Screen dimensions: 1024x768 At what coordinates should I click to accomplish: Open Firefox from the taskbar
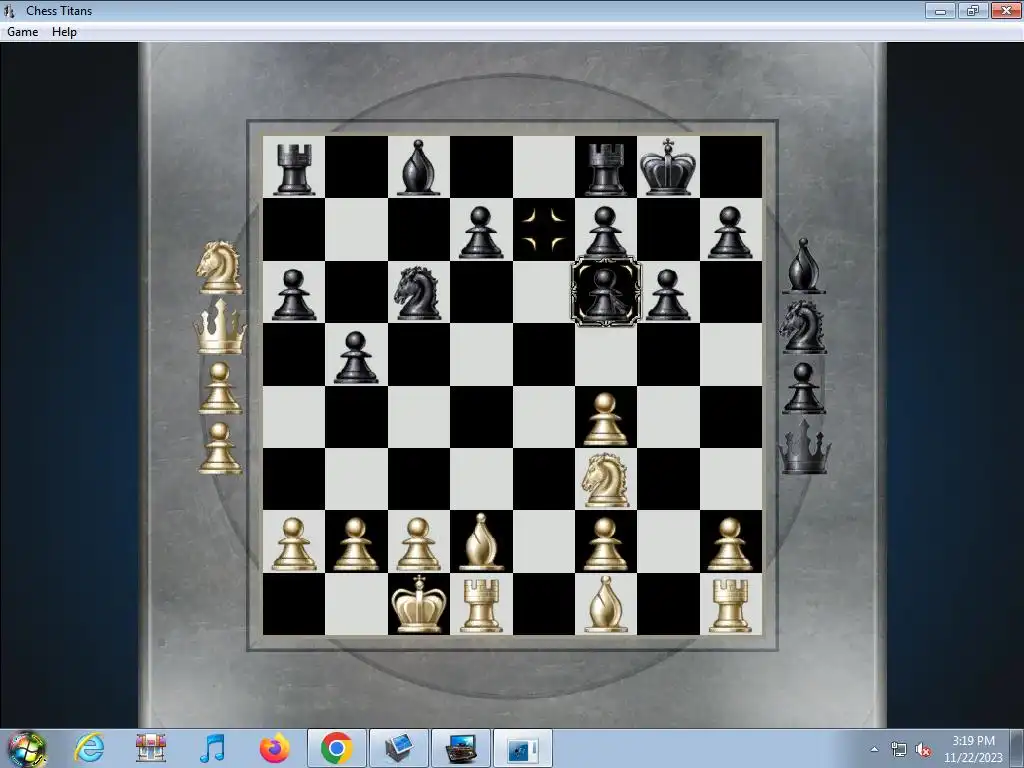click(275, 748)
